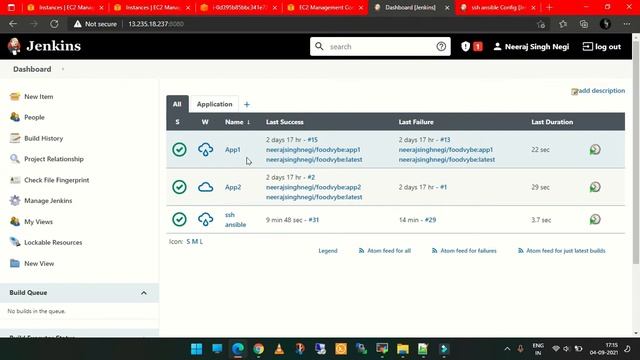Open Windows Start menu

coord(196,349)
